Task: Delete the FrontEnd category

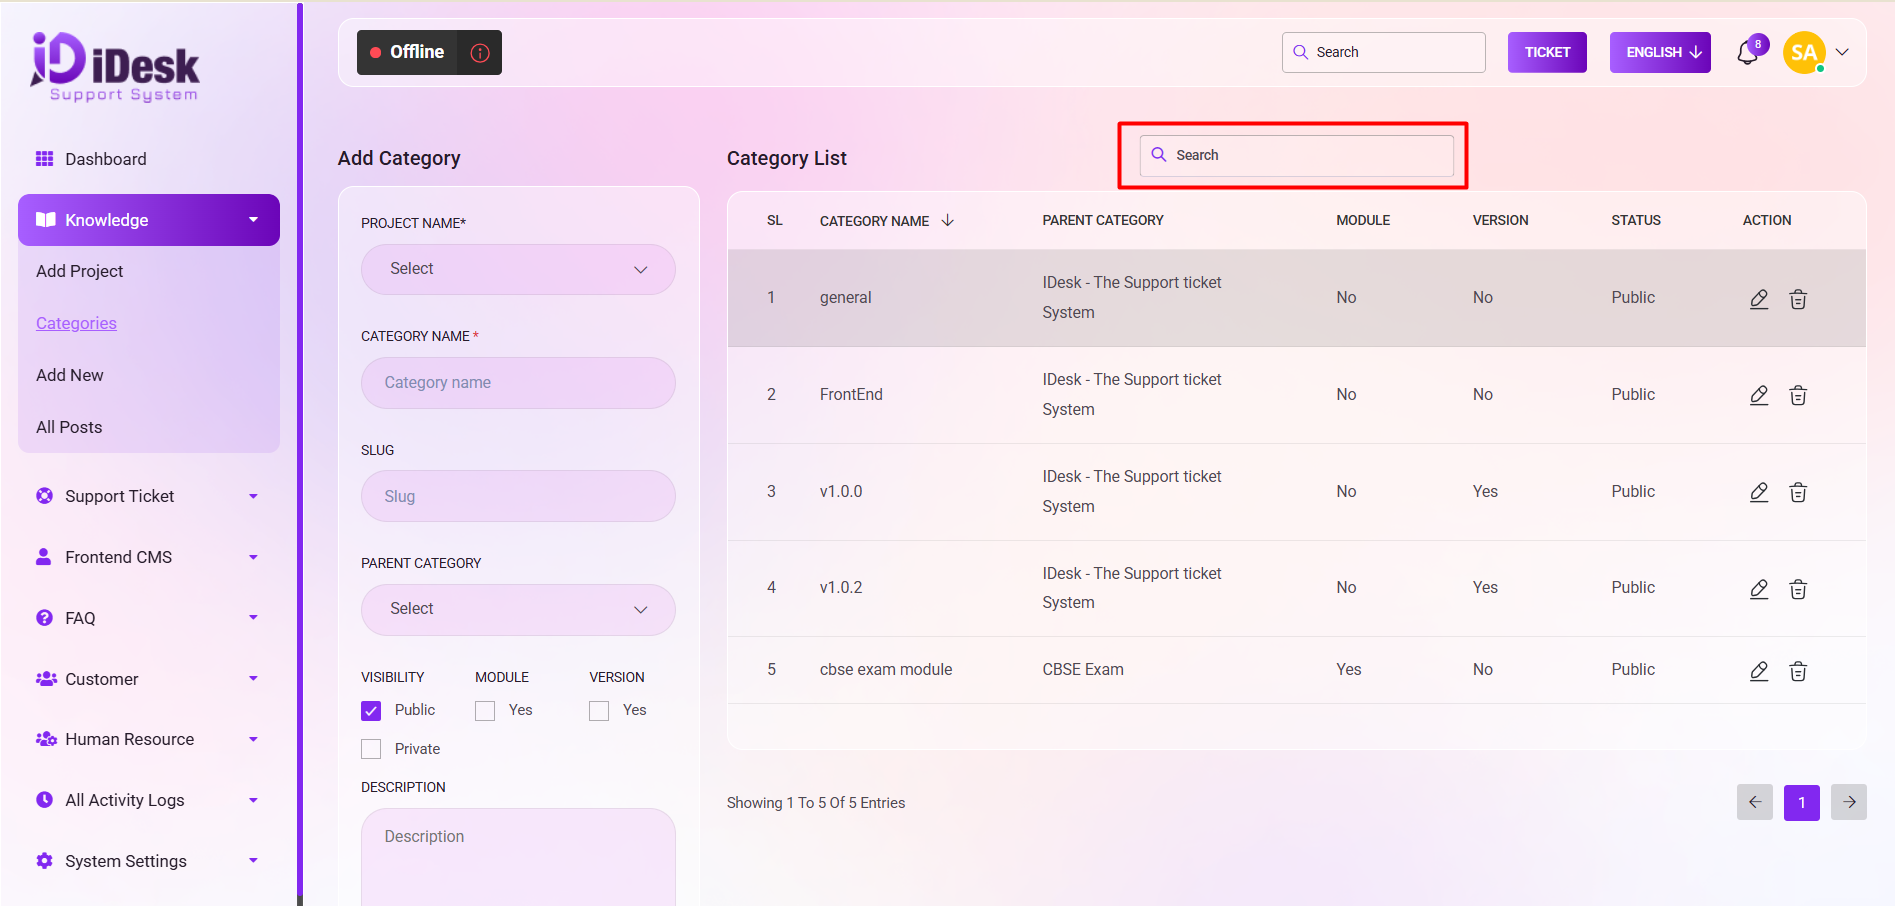Action: 1798,396
